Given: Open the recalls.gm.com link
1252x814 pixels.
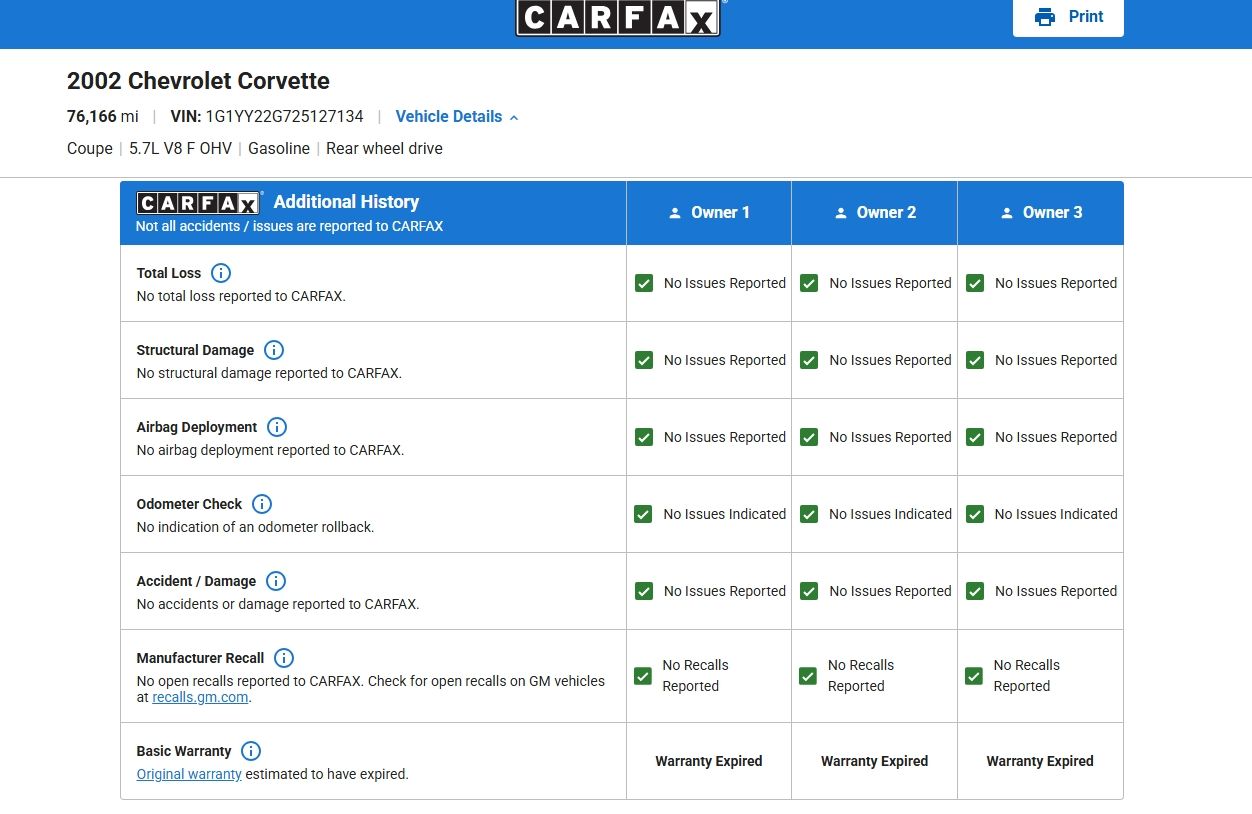Looking at the screenshot, I should pyautogui.click(x=200, y=697).
